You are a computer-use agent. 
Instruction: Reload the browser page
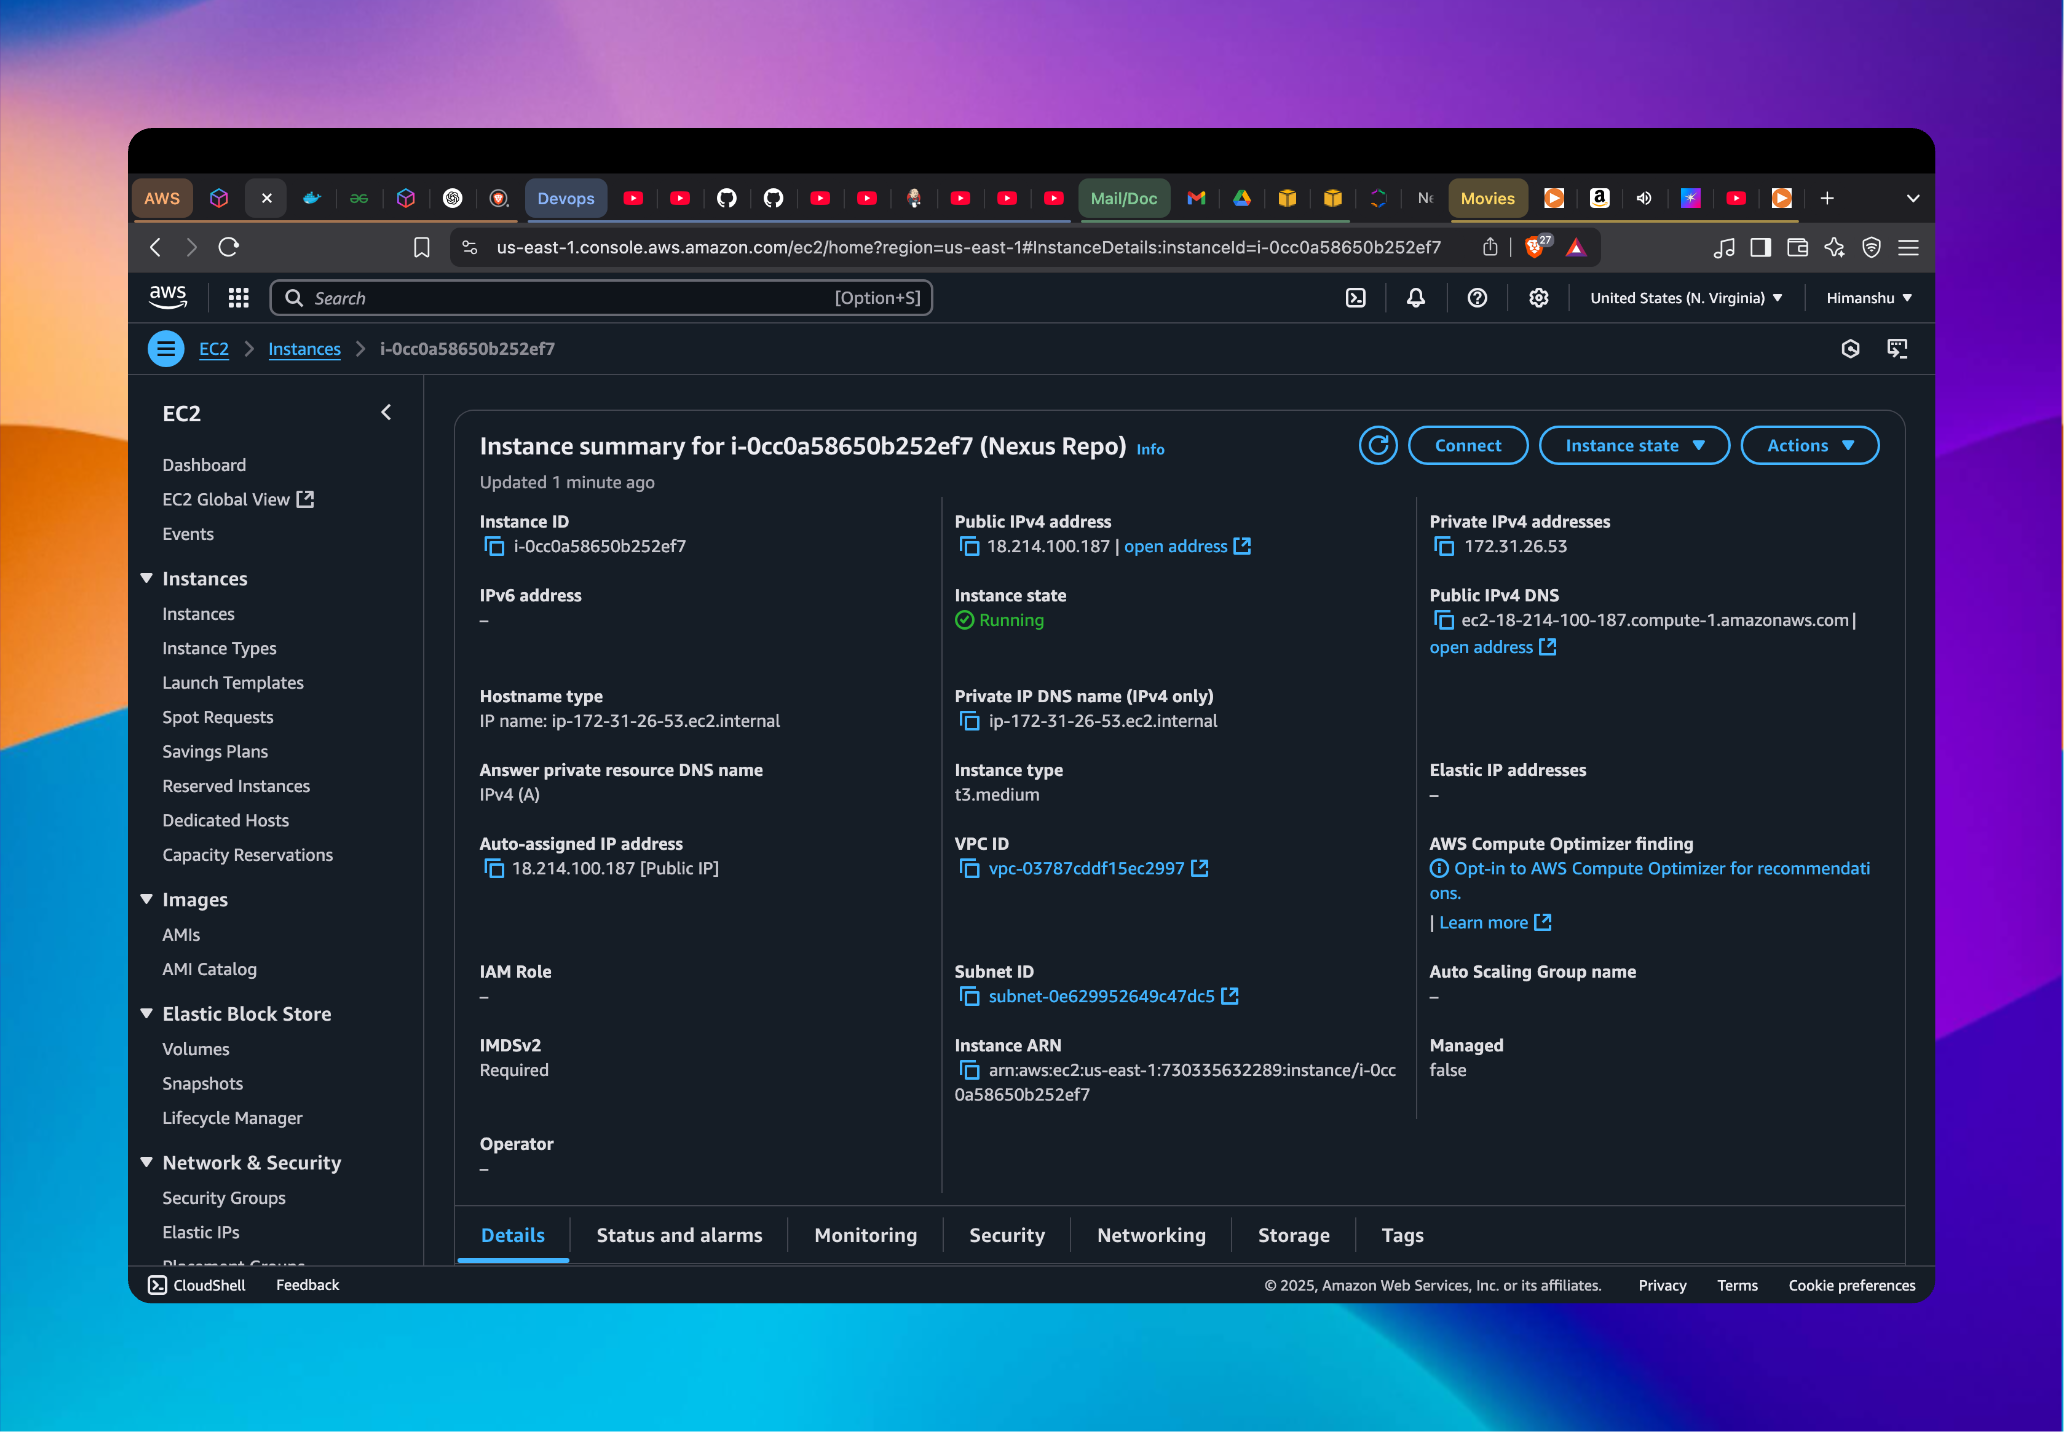coord(228,247)
